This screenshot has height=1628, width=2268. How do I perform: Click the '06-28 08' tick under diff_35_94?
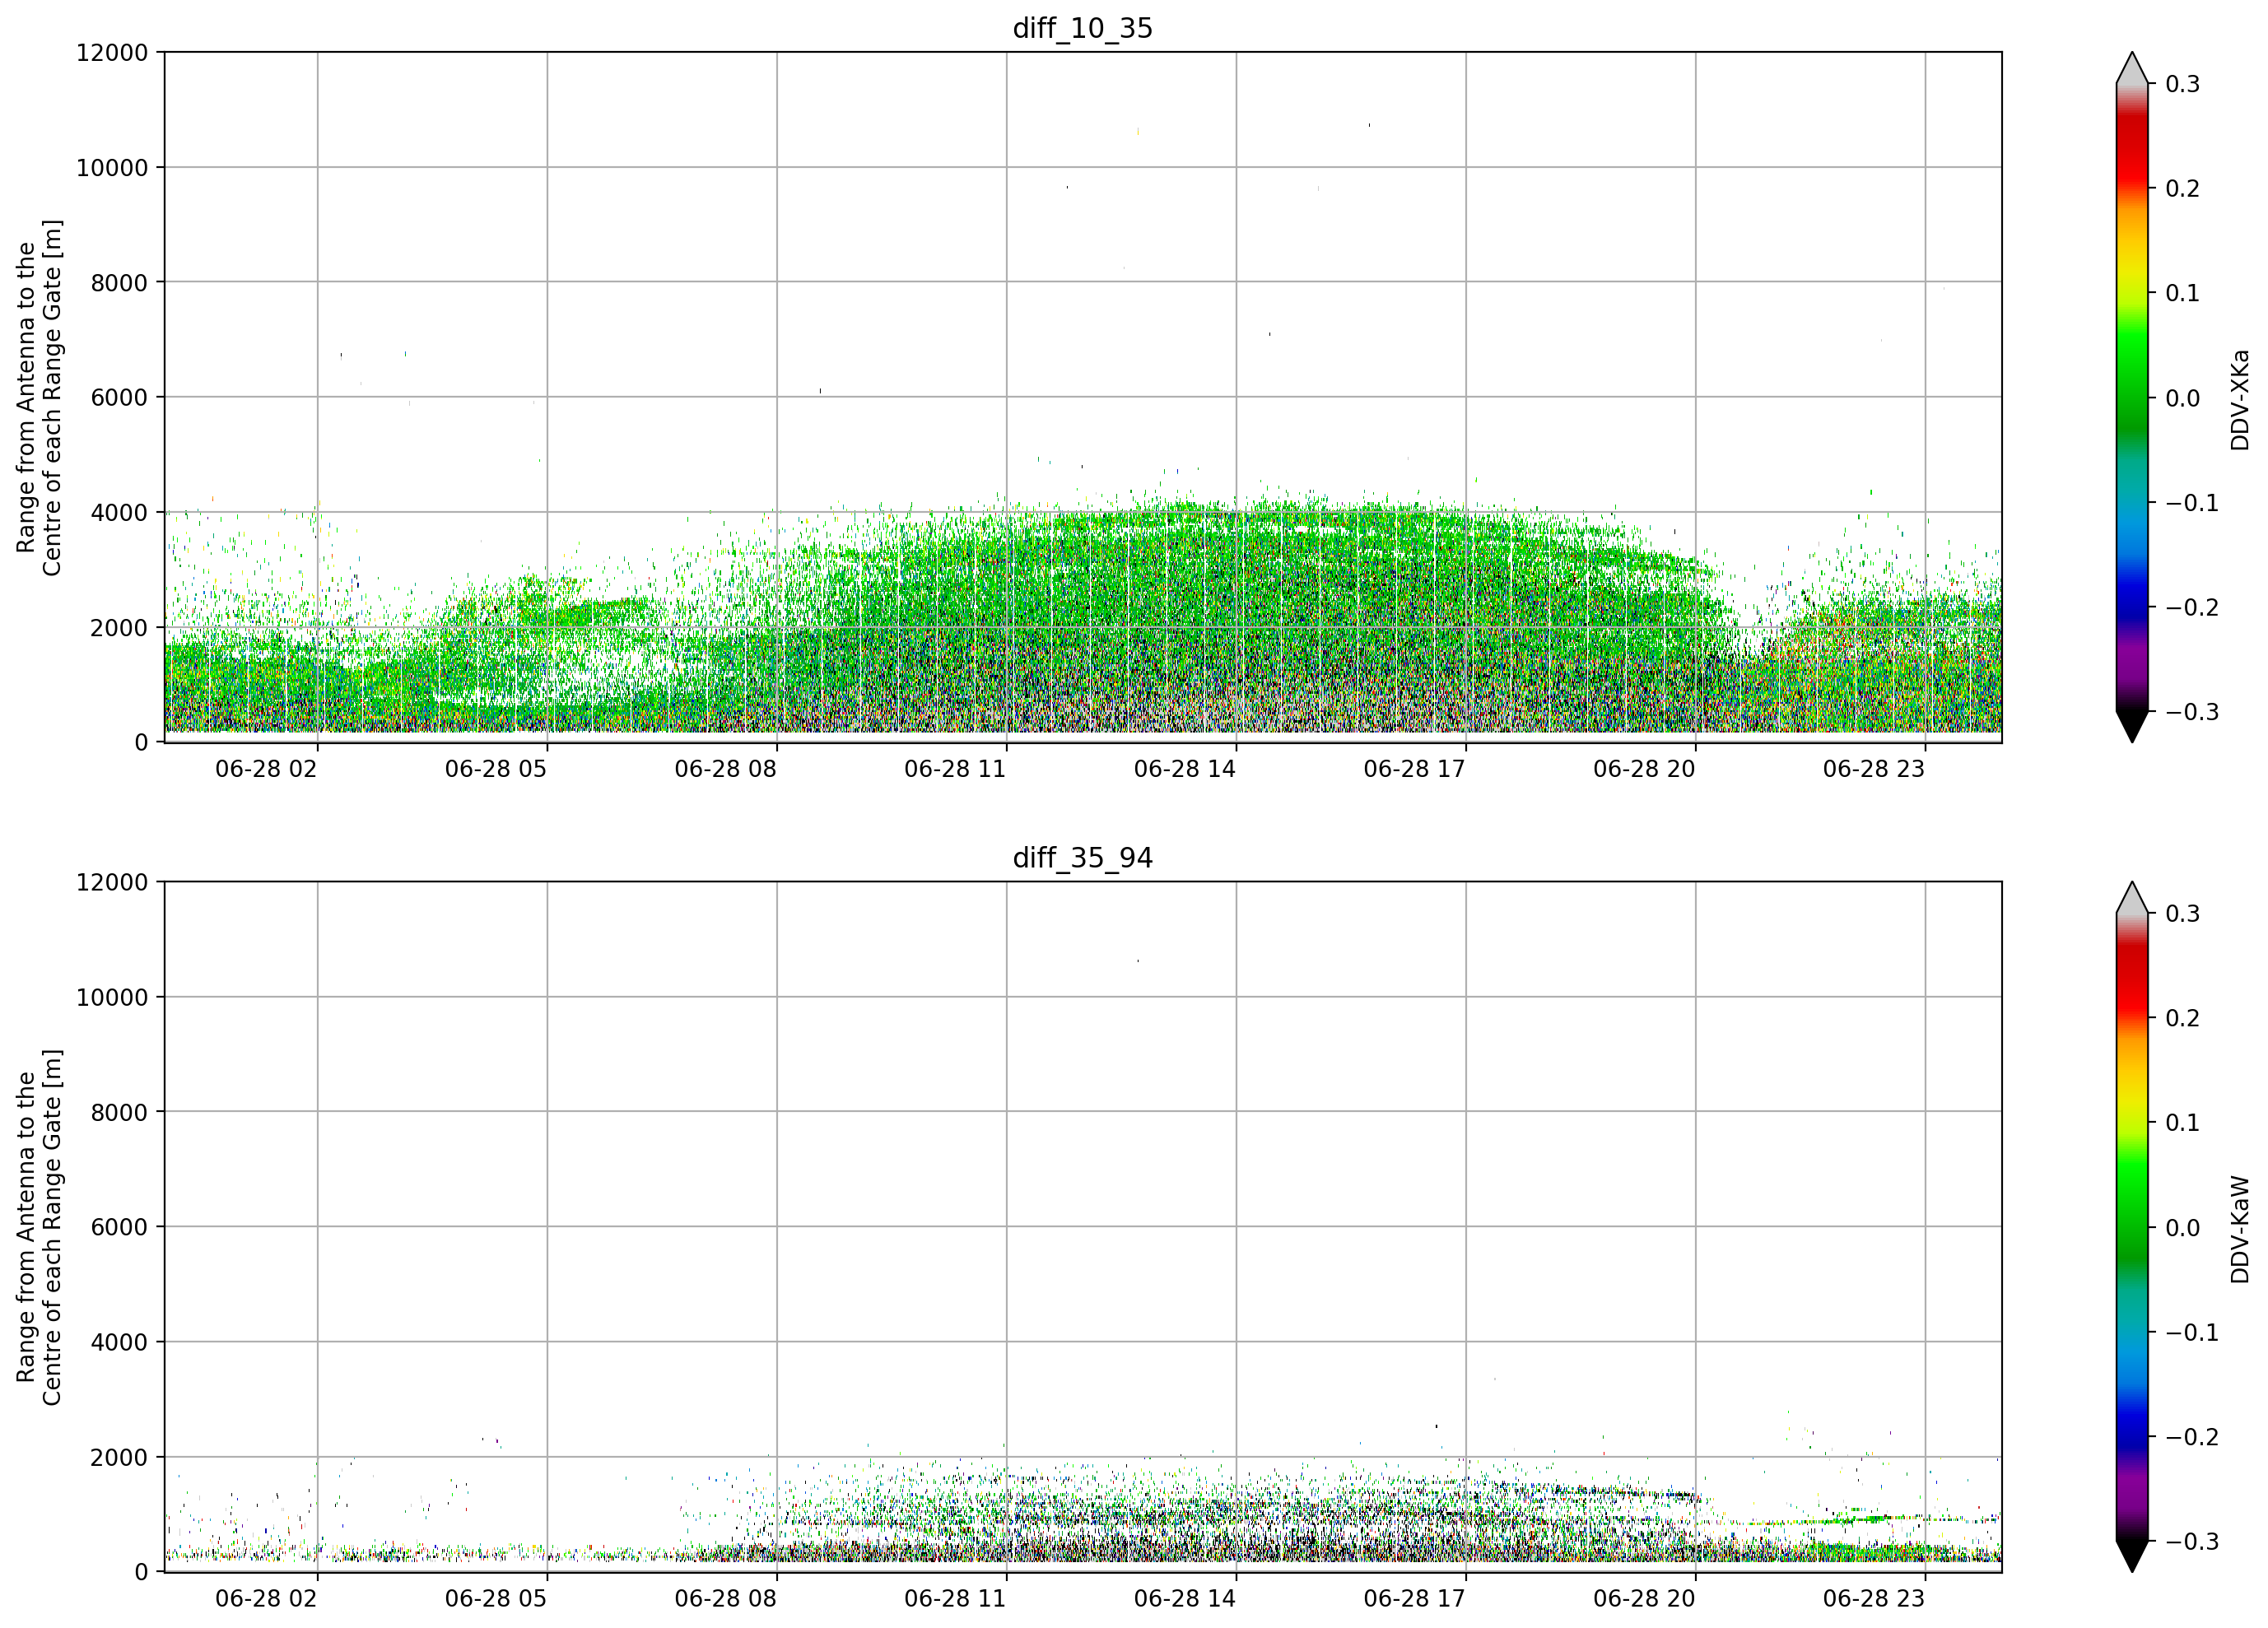point(725,1598)
